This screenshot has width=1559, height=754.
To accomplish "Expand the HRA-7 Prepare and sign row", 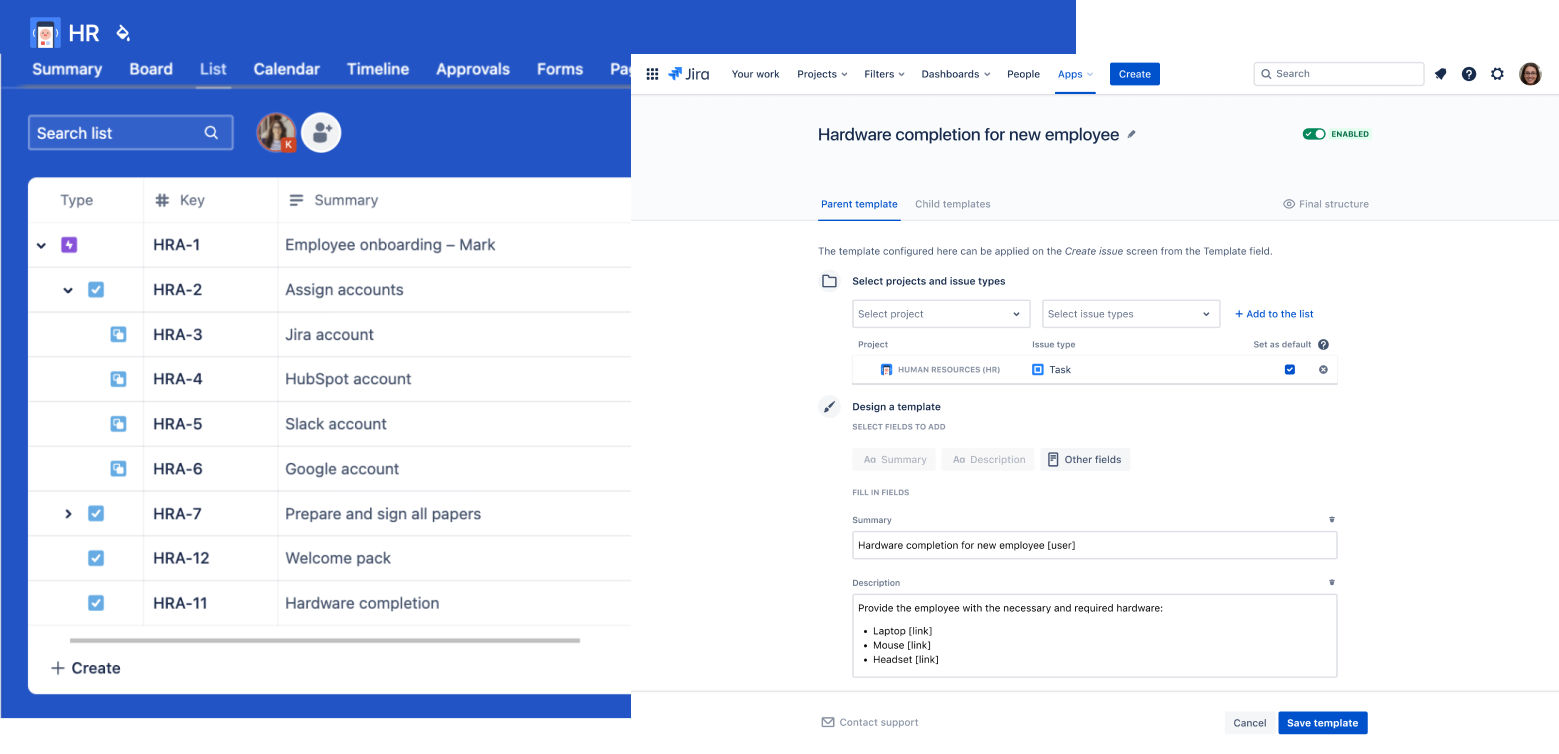I will (x=68, y=514).
